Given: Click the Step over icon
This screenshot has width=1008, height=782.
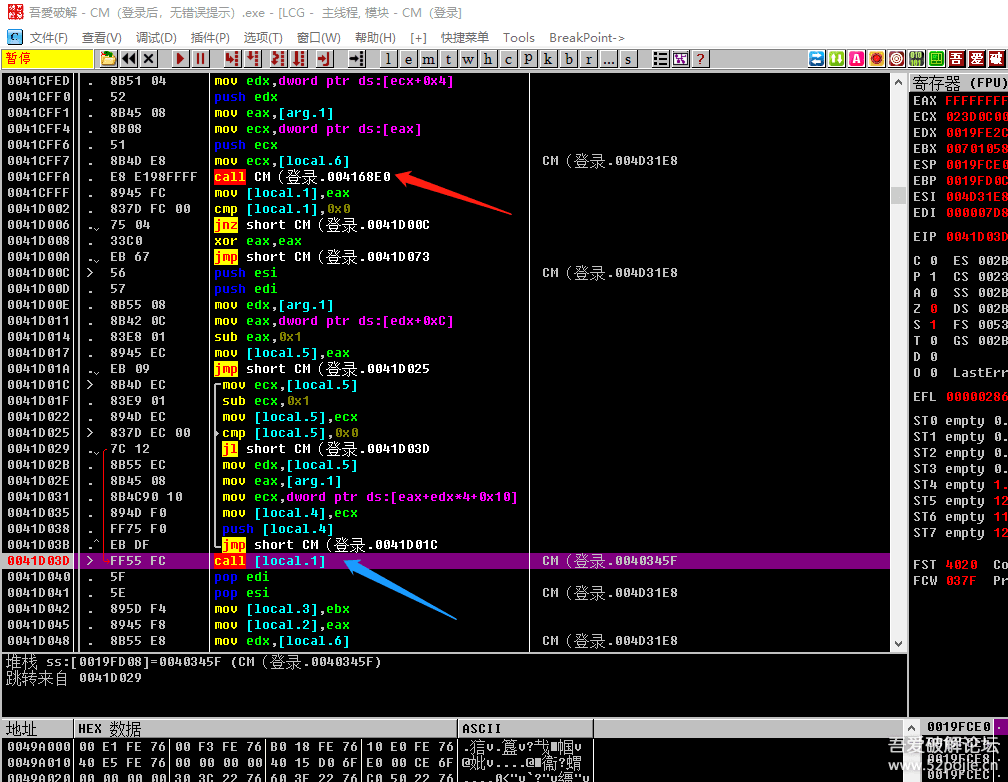Looking at the screenshot, I should point(252,59).
